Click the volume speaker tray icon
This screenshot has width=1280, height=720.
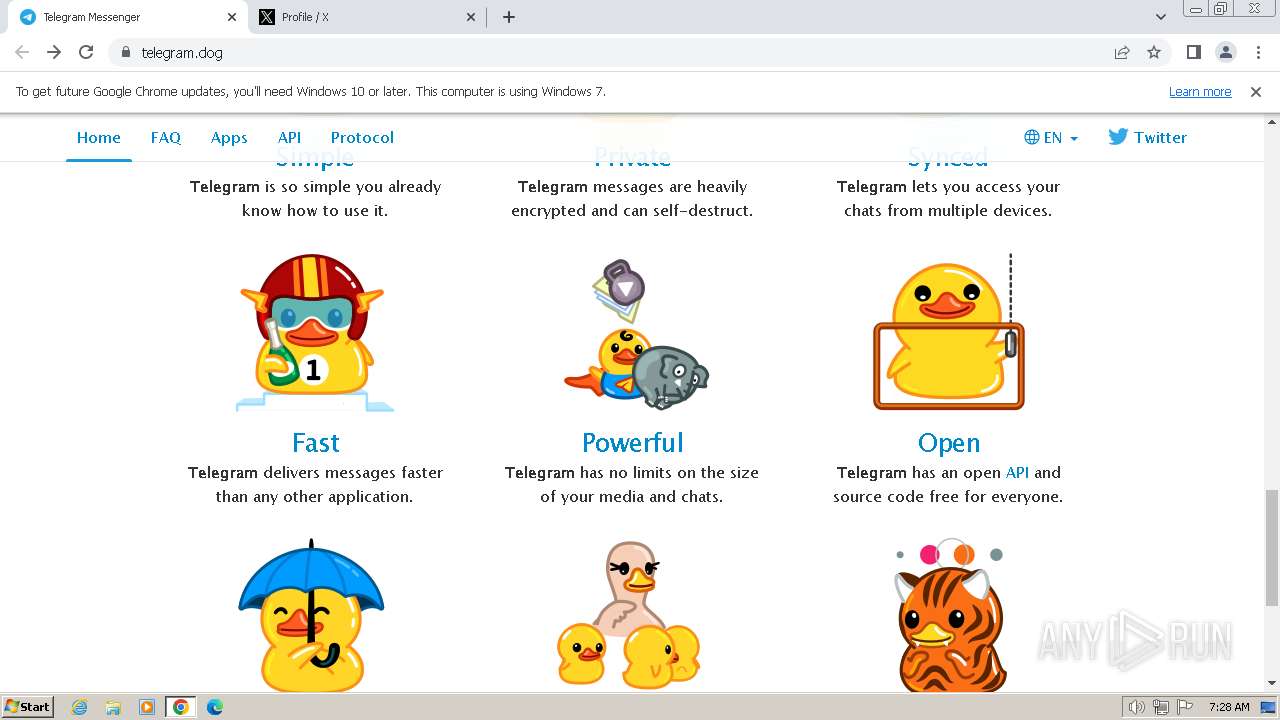[1137, 707]
